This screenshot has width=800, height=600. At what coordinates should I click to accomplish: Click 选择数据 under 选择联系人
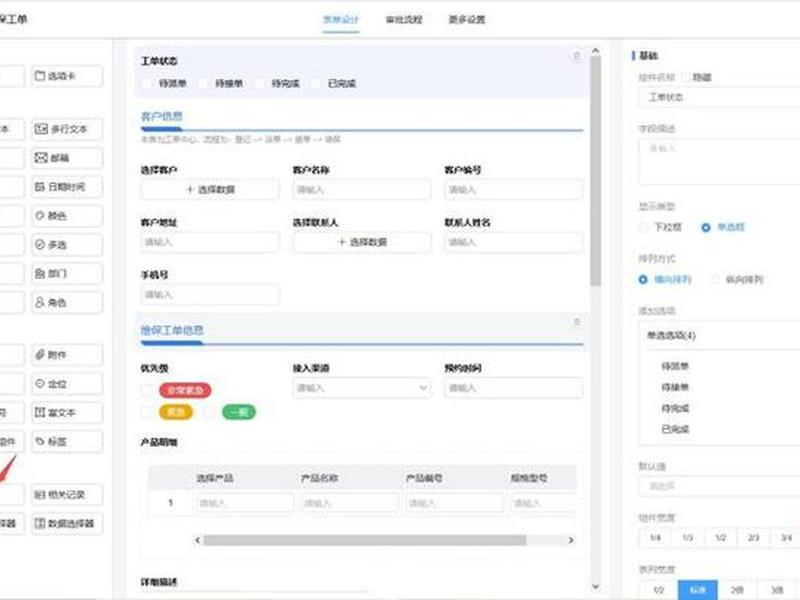pos(362,242)
